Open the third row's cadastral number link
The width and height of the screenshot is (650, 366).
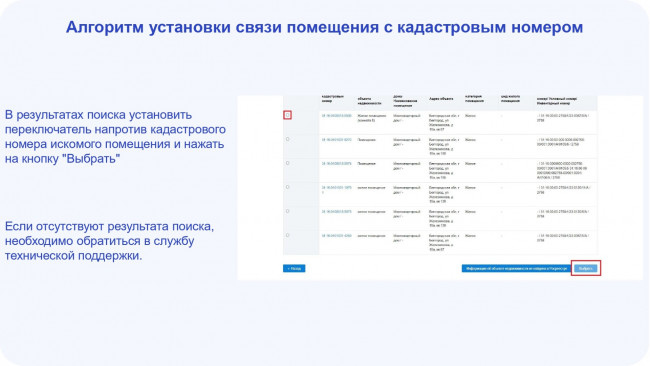(337, 164)
